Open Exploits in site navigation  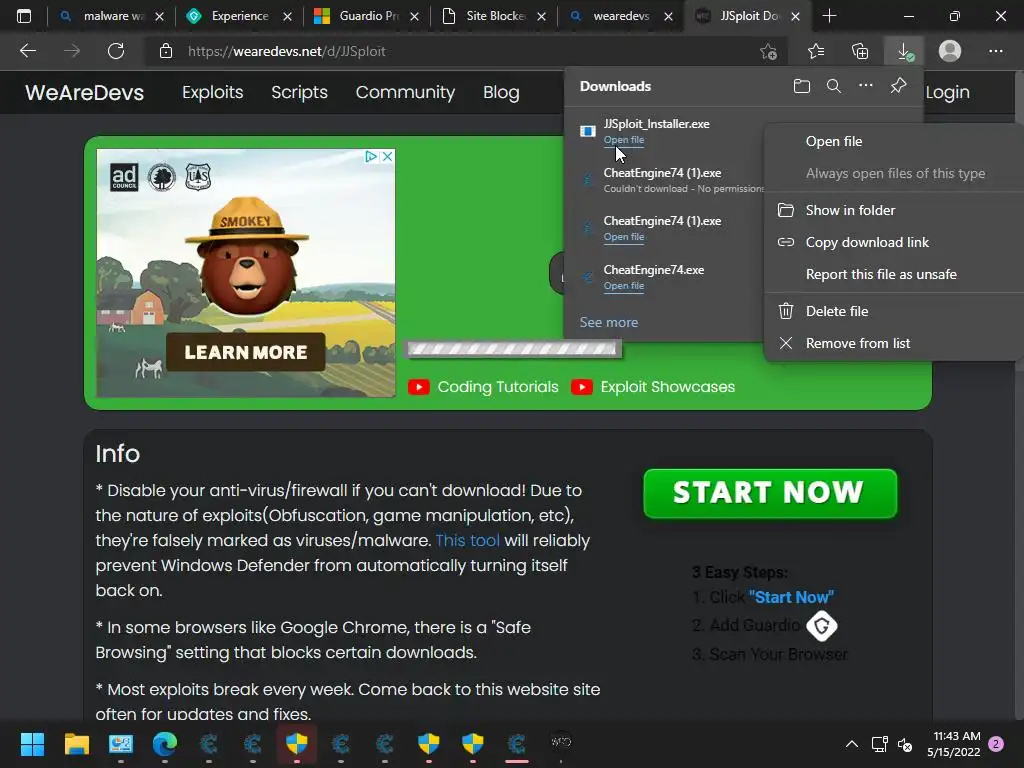click(x=212, y=92)
